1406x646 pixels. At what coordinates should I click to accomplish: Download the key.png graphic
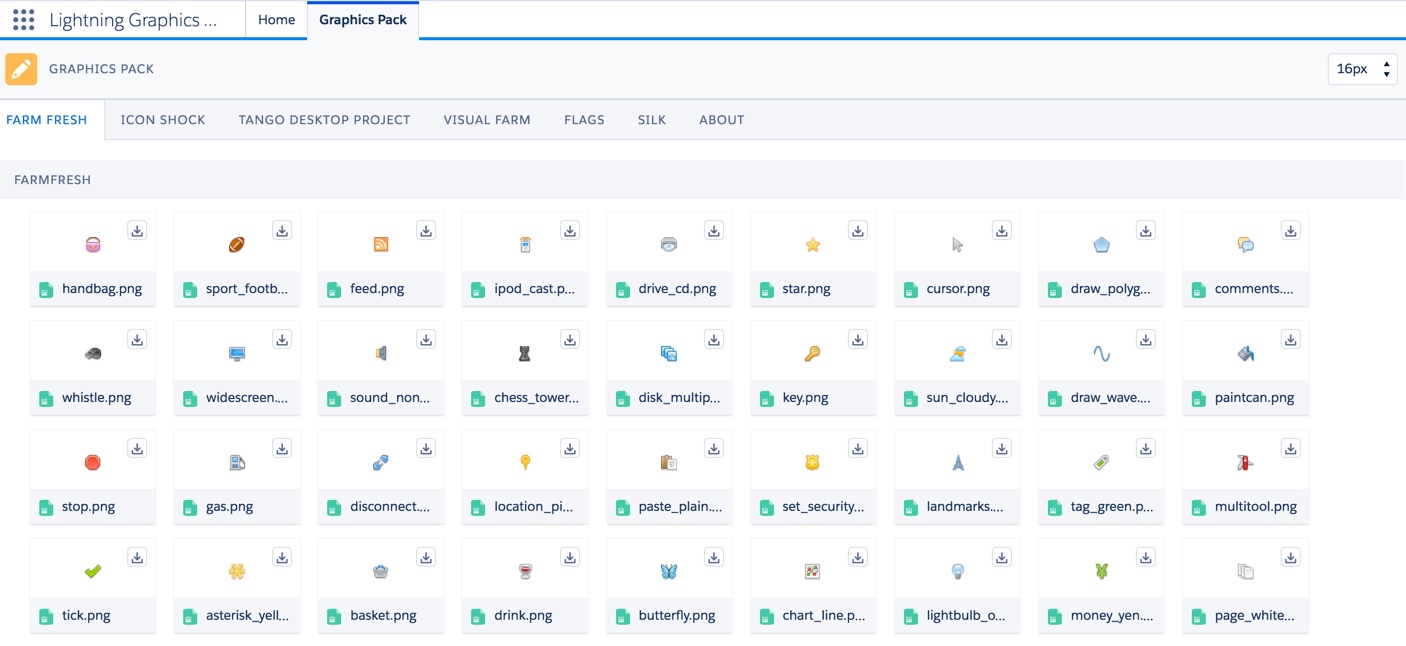point(857,340)
